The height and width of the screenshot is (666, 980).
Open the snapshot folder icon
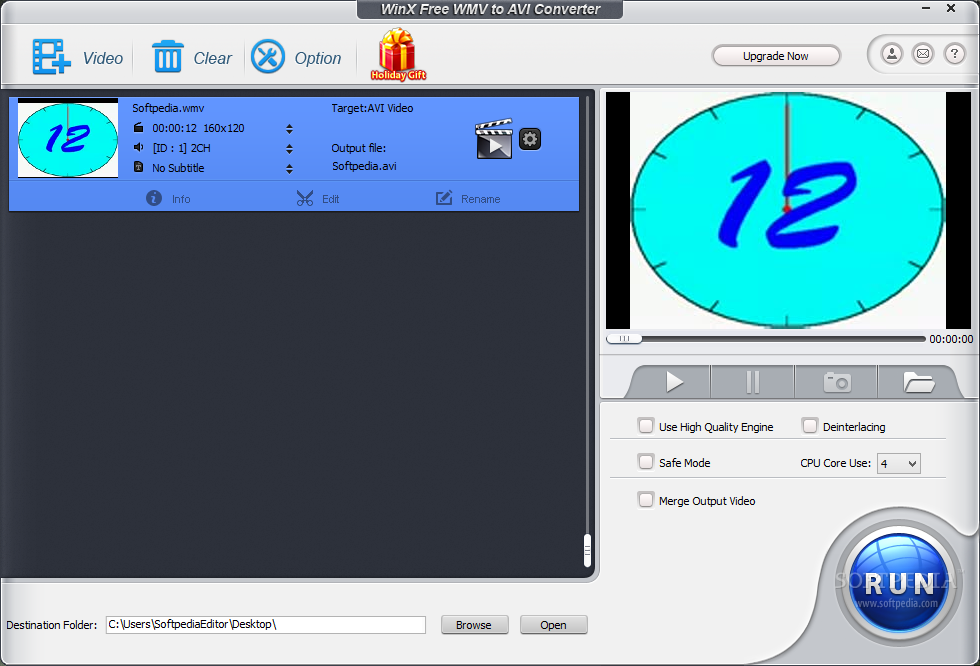(x=918, y=382)
